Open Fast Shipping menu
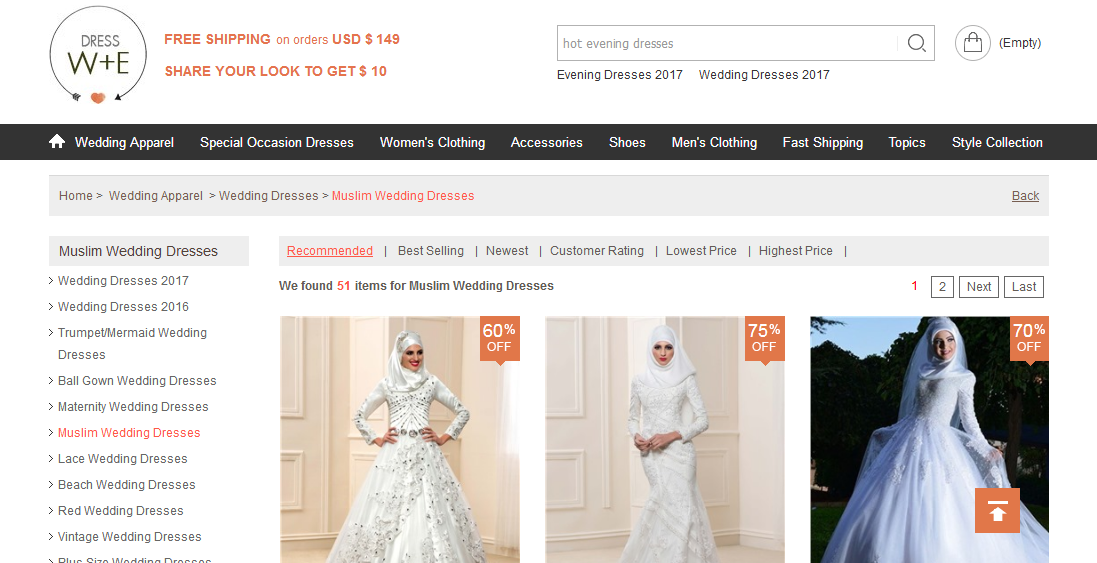The width and height of the screenshot is (1097, 563). pyautogui.click(x=823, y=142)
